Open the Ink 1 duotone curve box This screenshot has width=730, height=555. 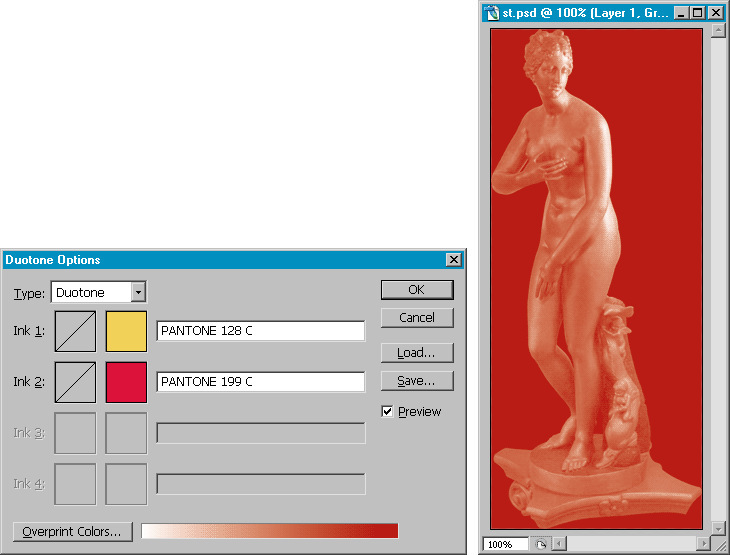click(x=75, y=332)
